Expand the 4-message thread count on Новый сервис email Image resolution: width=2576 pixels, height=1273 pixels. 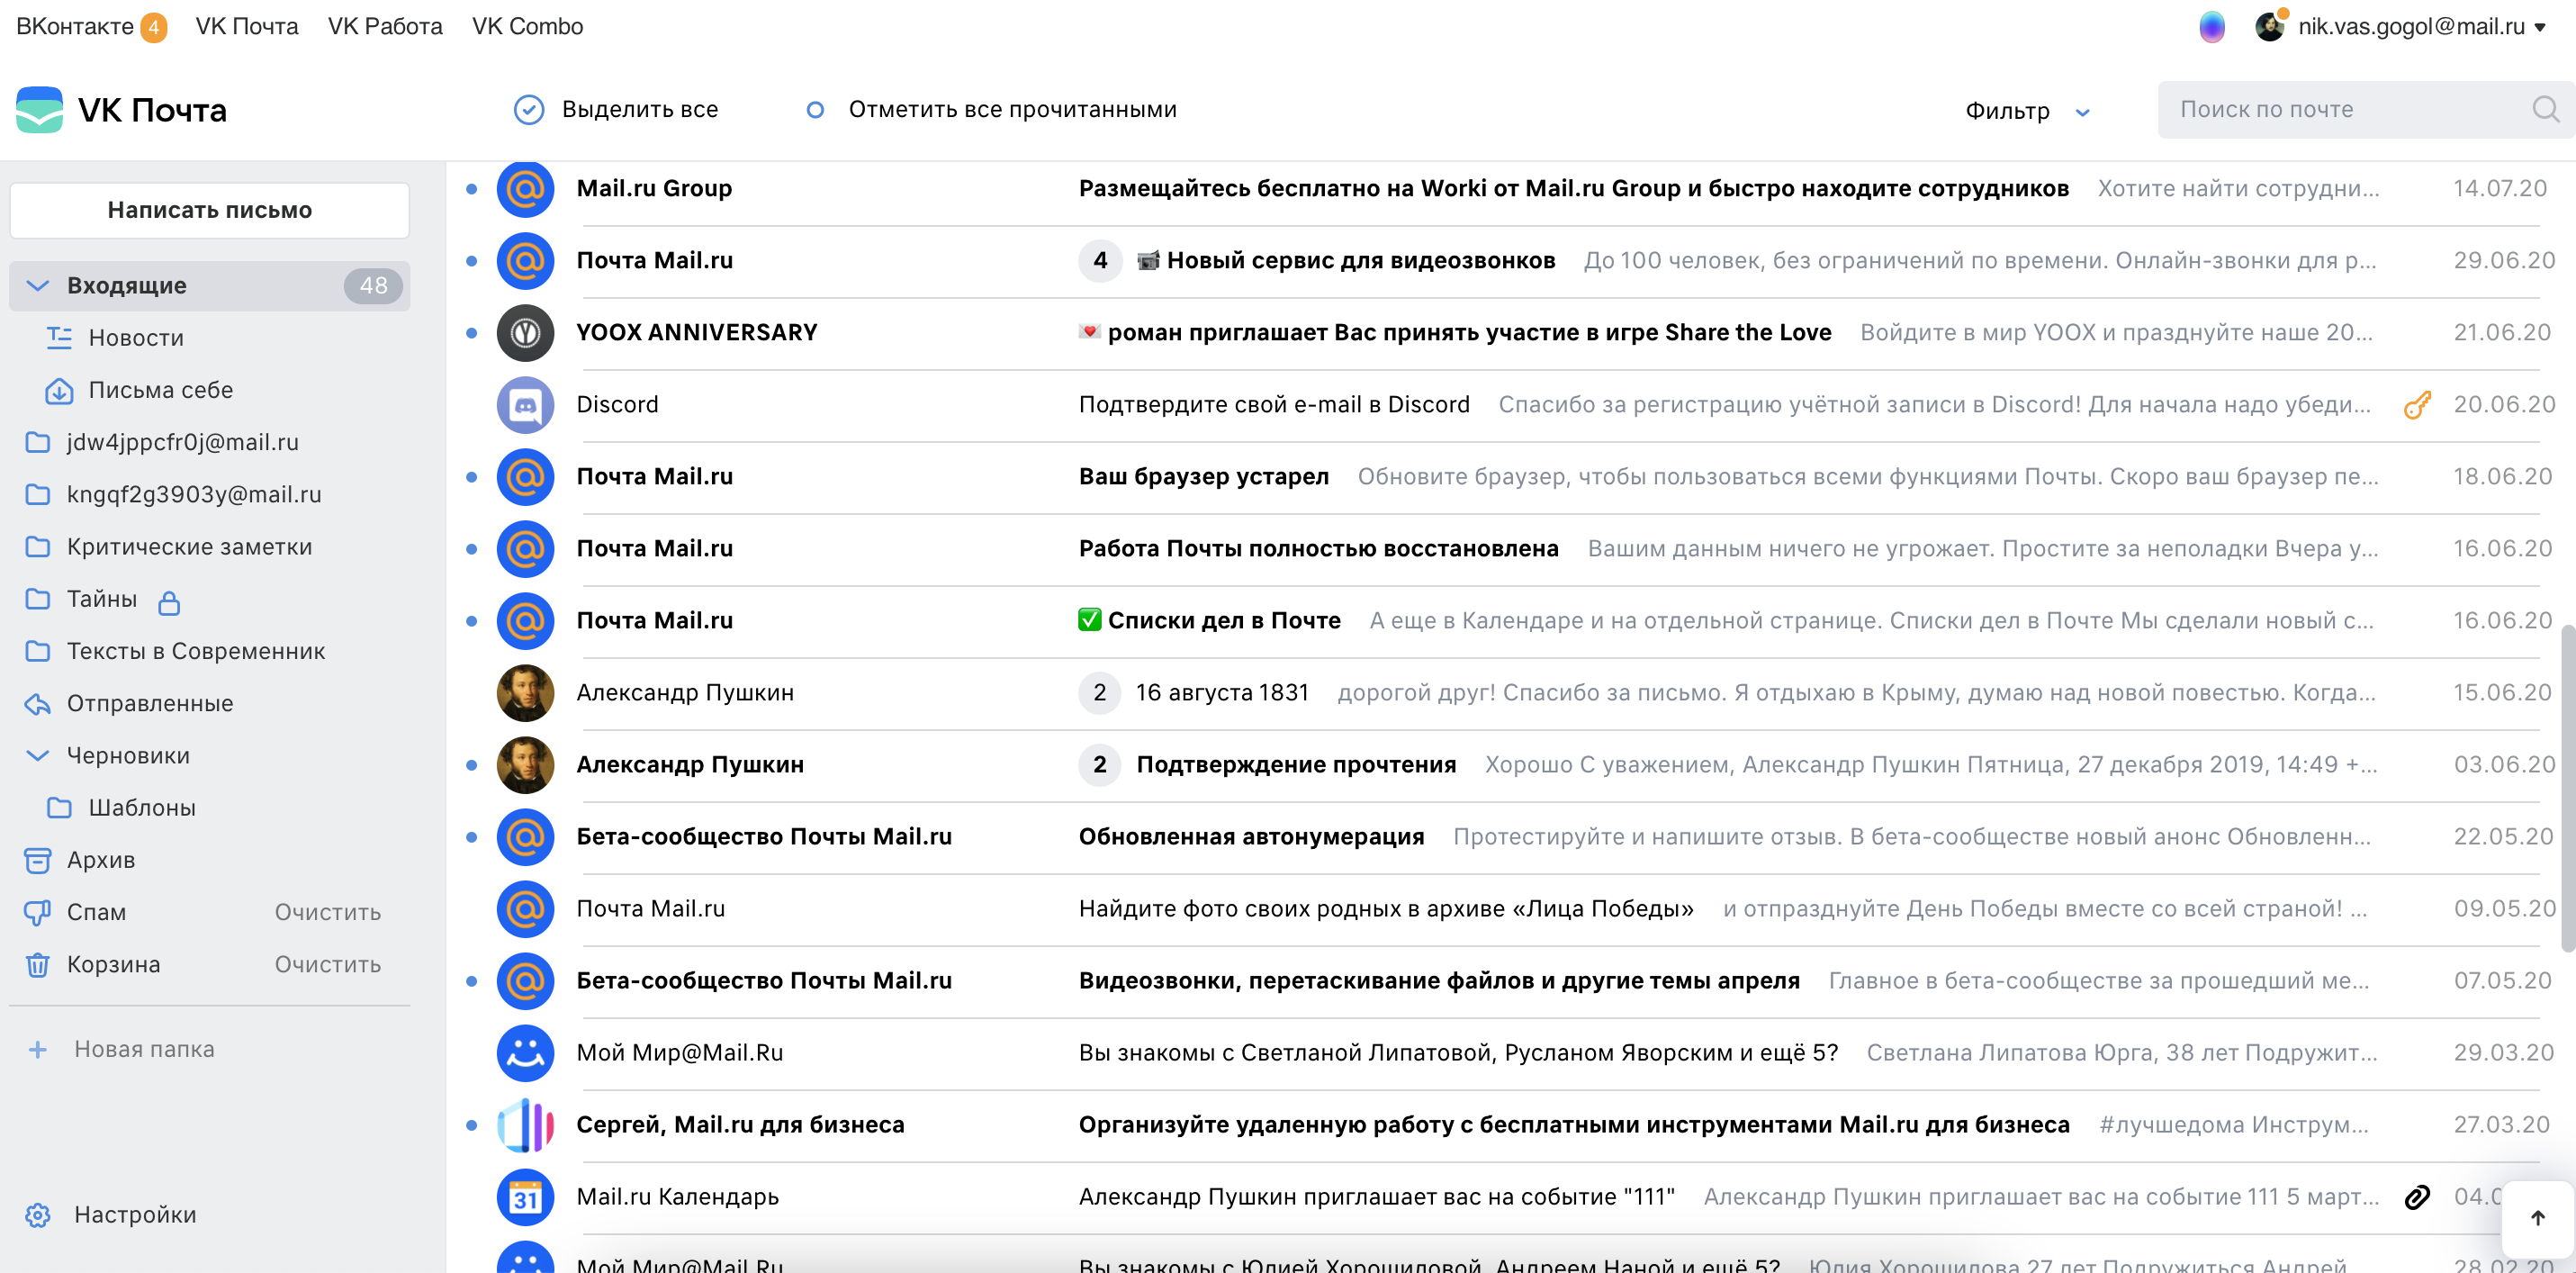tap(1100, 261)
